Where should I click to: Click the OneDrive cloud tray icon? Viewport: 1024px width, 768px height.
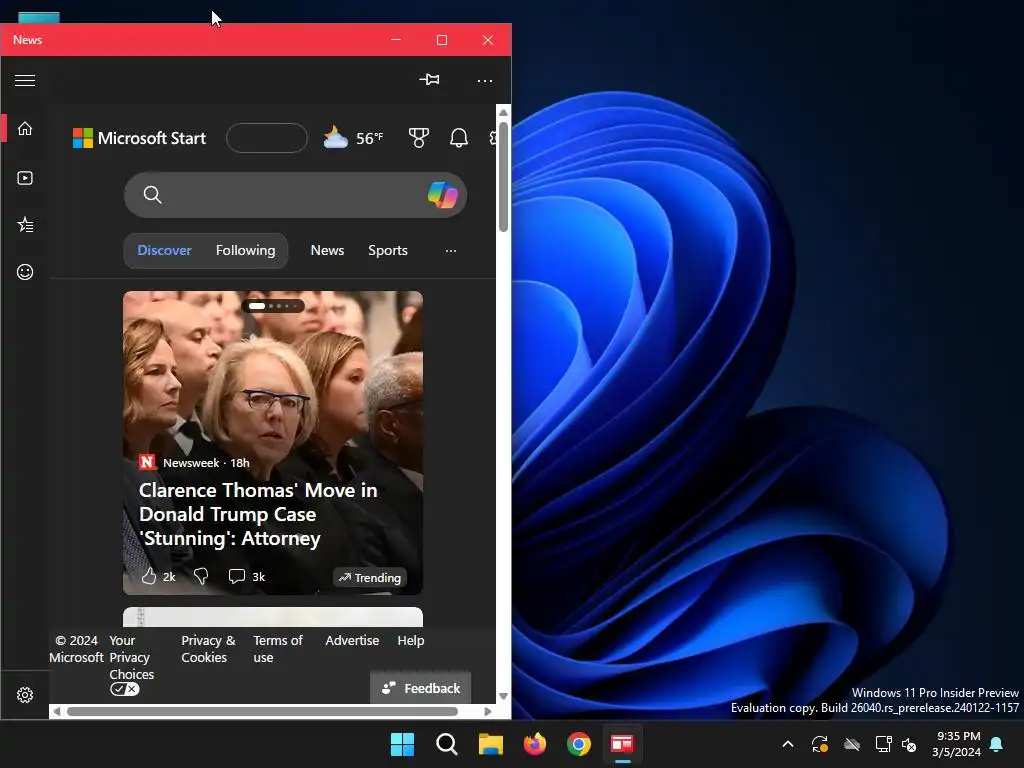point(852,744)
